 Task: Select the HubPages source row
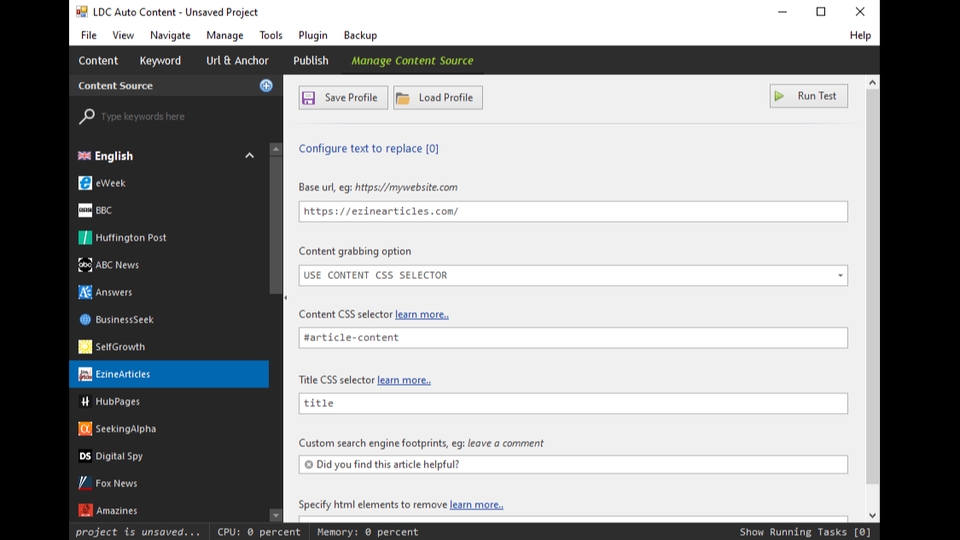(169, 402)
